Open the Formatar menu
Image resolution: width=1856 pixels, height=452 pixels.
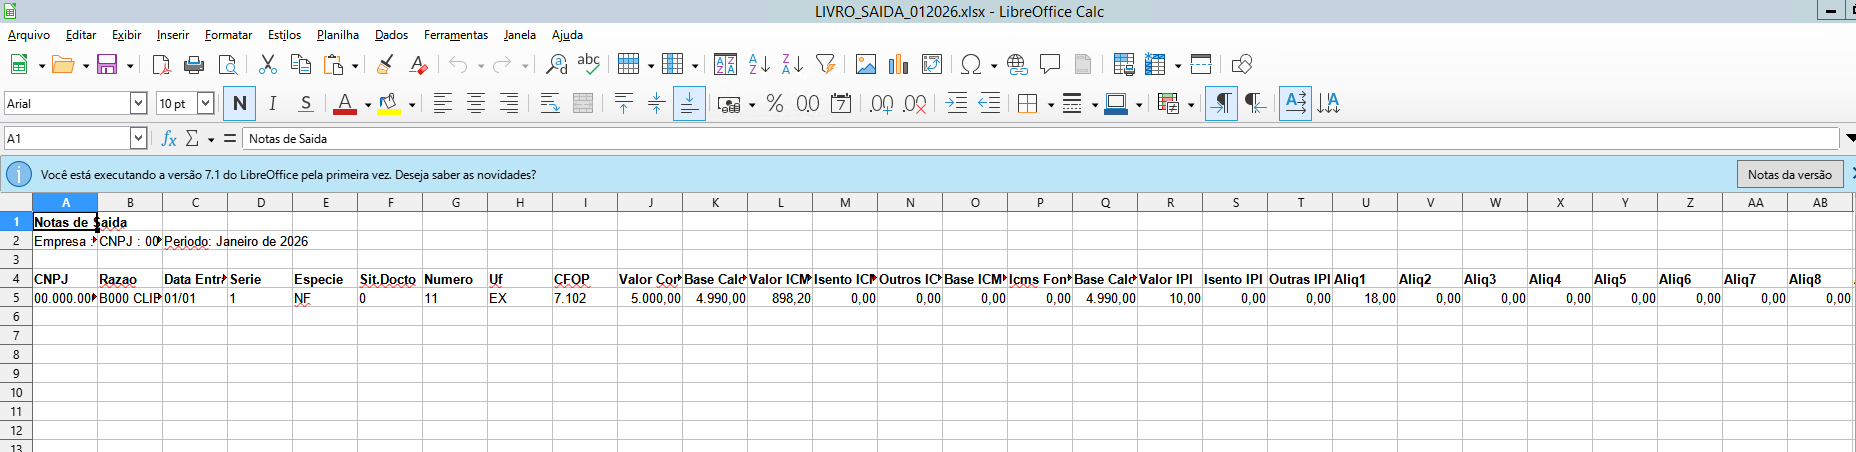click(228, 35)
